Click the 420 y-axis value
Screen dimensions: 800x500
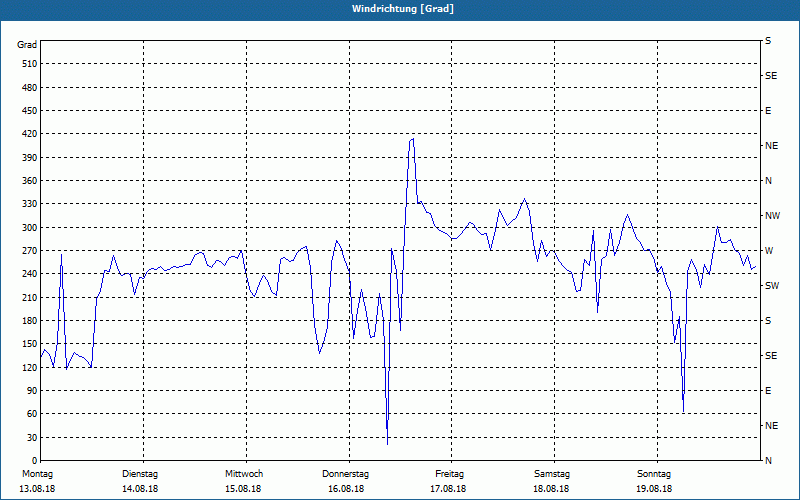30,134
